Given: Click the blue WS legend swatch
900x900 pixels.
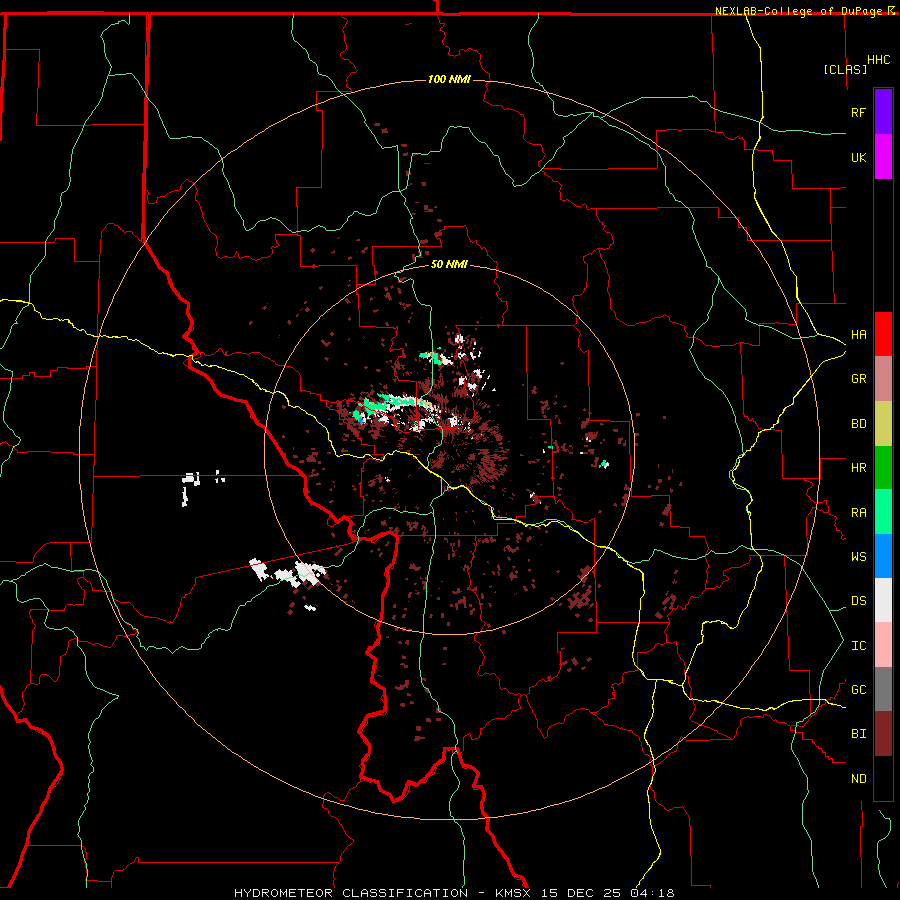Looking at the screenshot, I should pyautogui.click(x=883, y=556).
